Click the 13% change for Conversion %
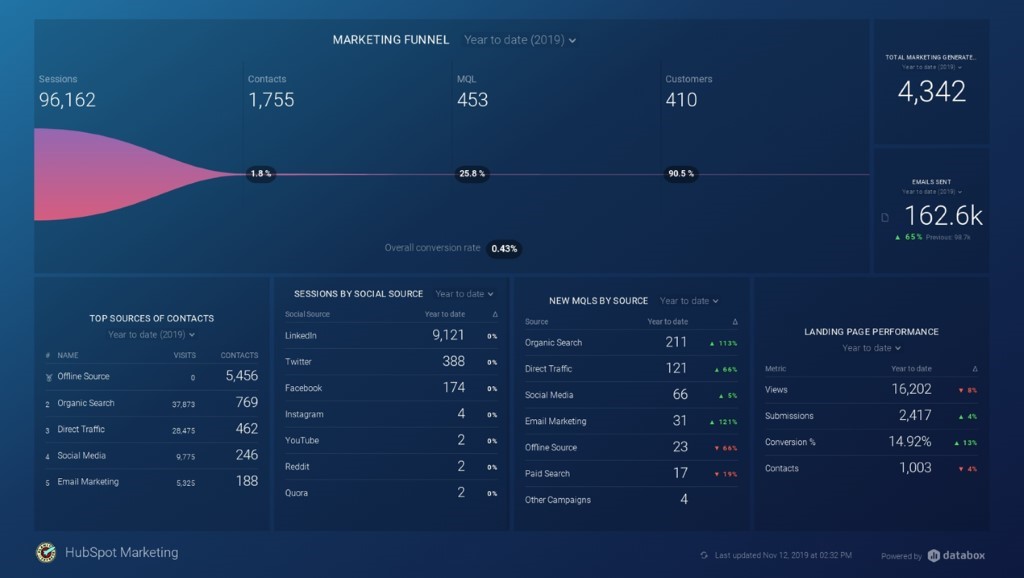 [x=966, y=443]
